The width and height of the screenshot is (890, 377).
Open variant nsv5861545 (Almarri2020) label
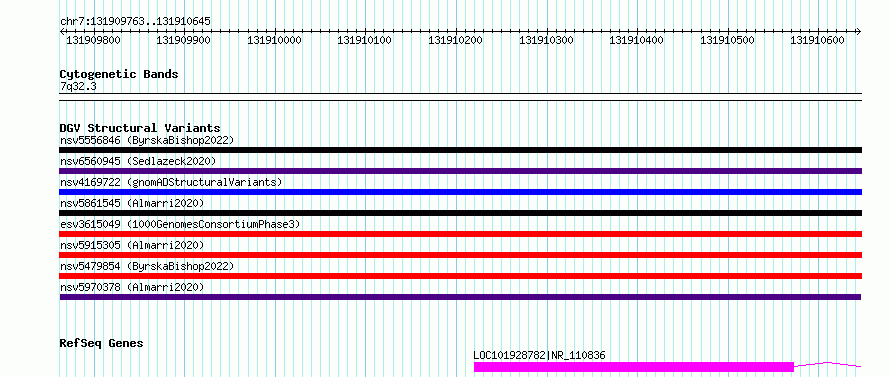(x=132, y=203)
